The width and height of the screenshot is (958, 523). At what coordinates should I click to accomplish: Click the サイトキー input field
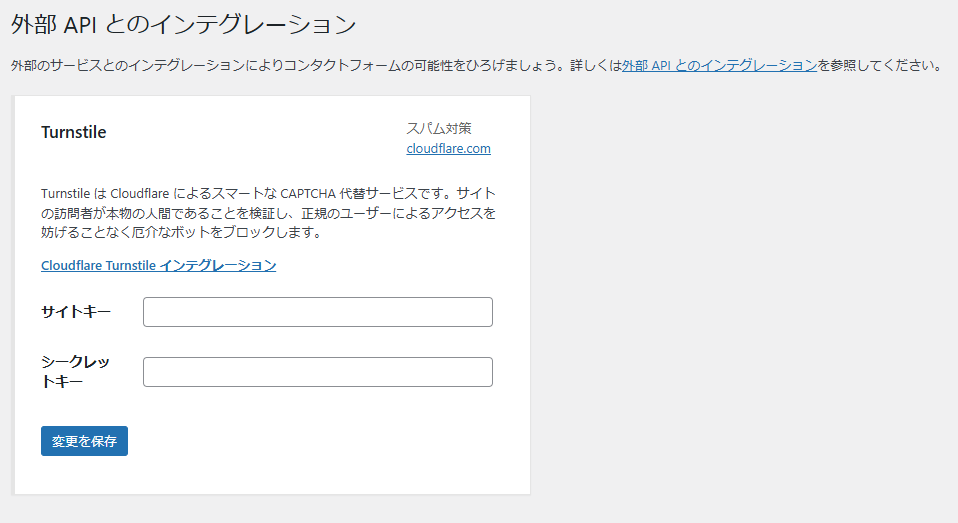[317, 312]
